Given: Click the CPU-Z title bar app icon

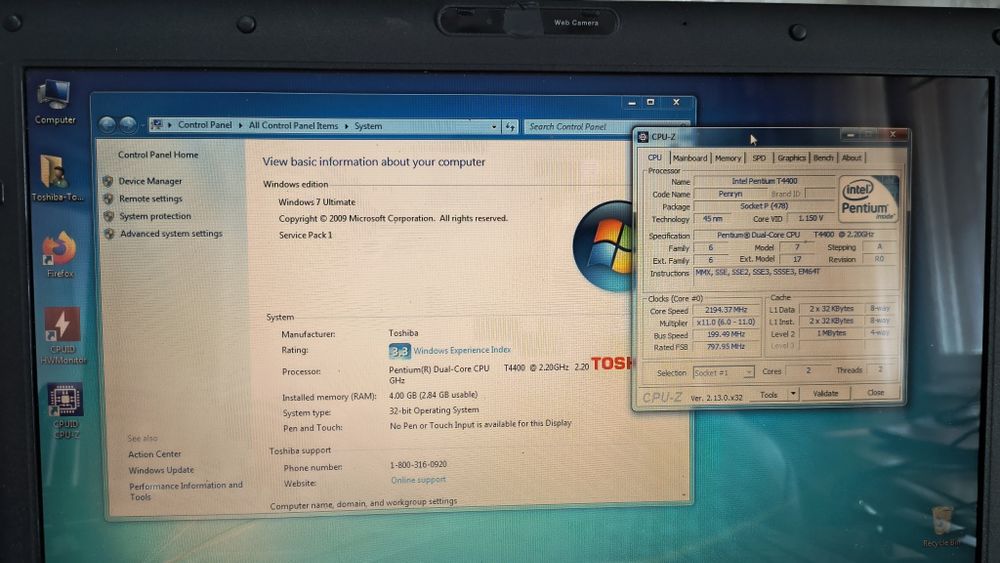Looking at the screenshot, I should [x=643, y=136].
